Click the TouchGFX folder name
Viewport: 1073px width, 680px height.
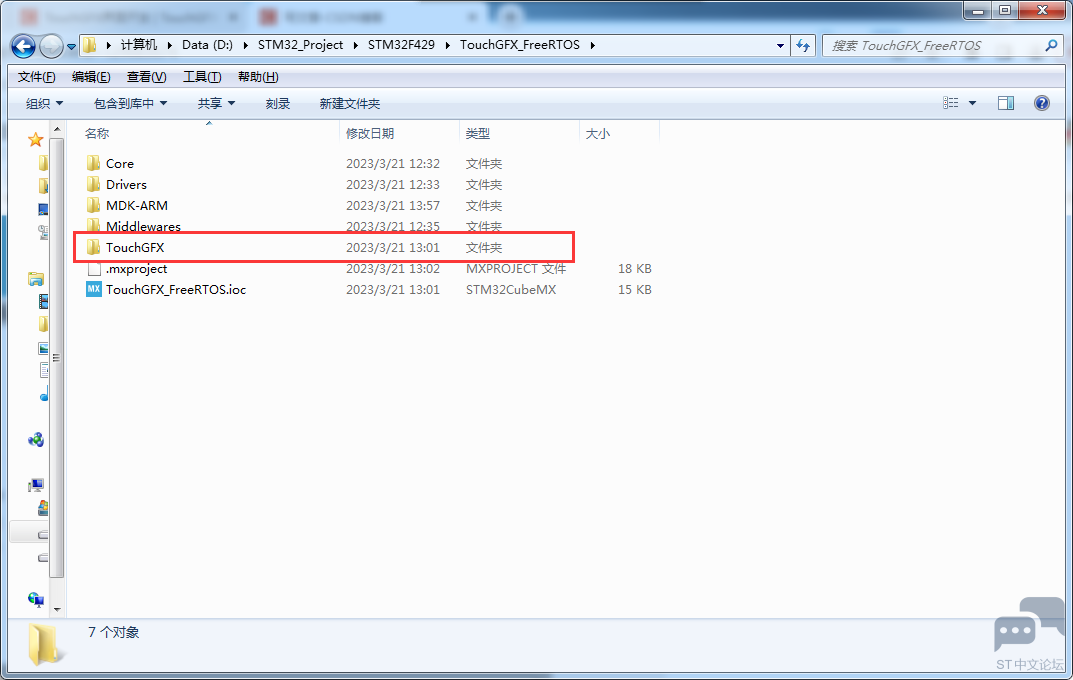[x=135, y=248]
